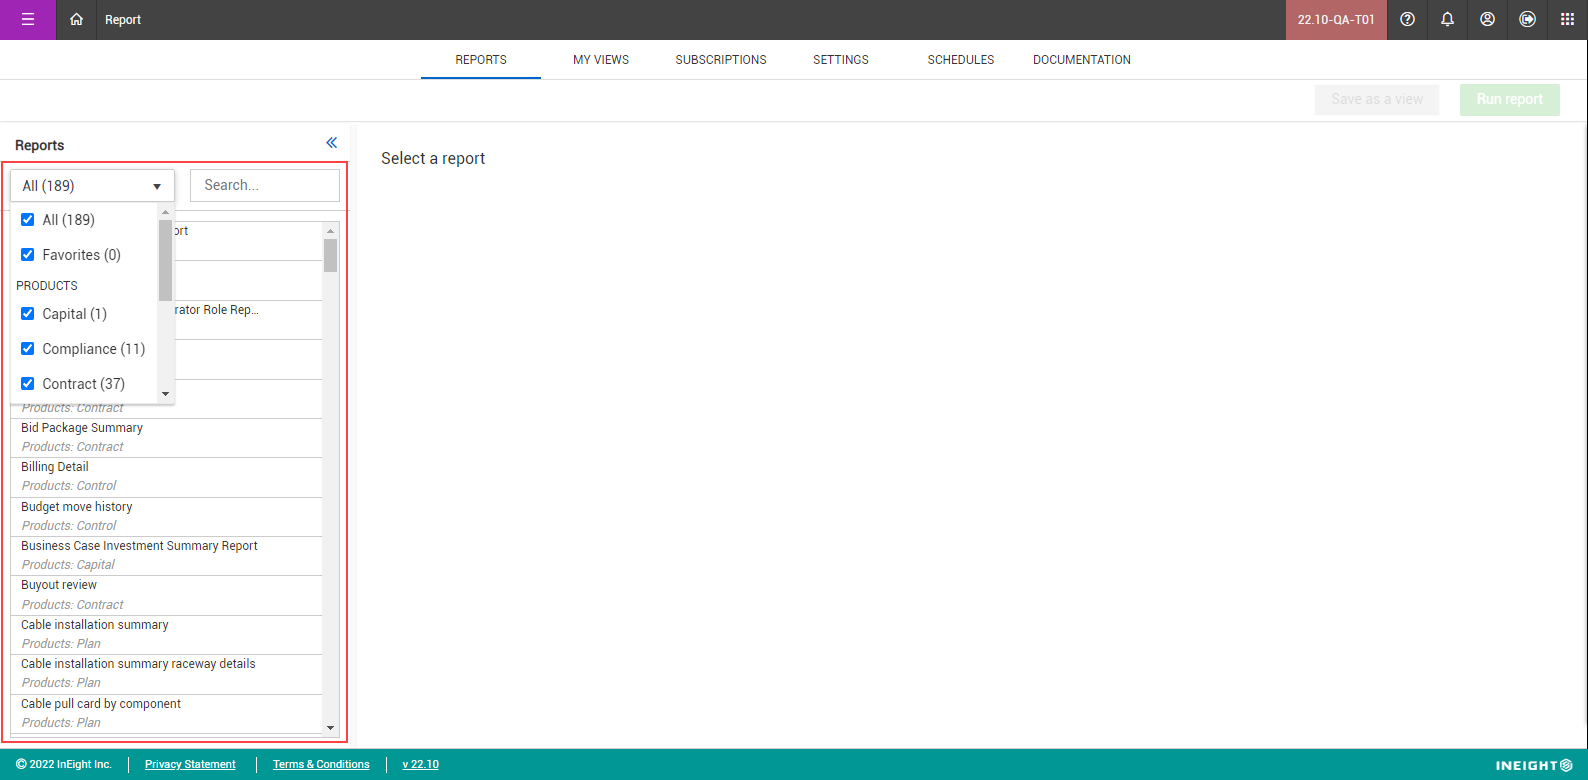This screenshot has width=1588, height=780.
Task: Open the Subscriptions tab
Action: pyautogui.click(x=720, y=60)
